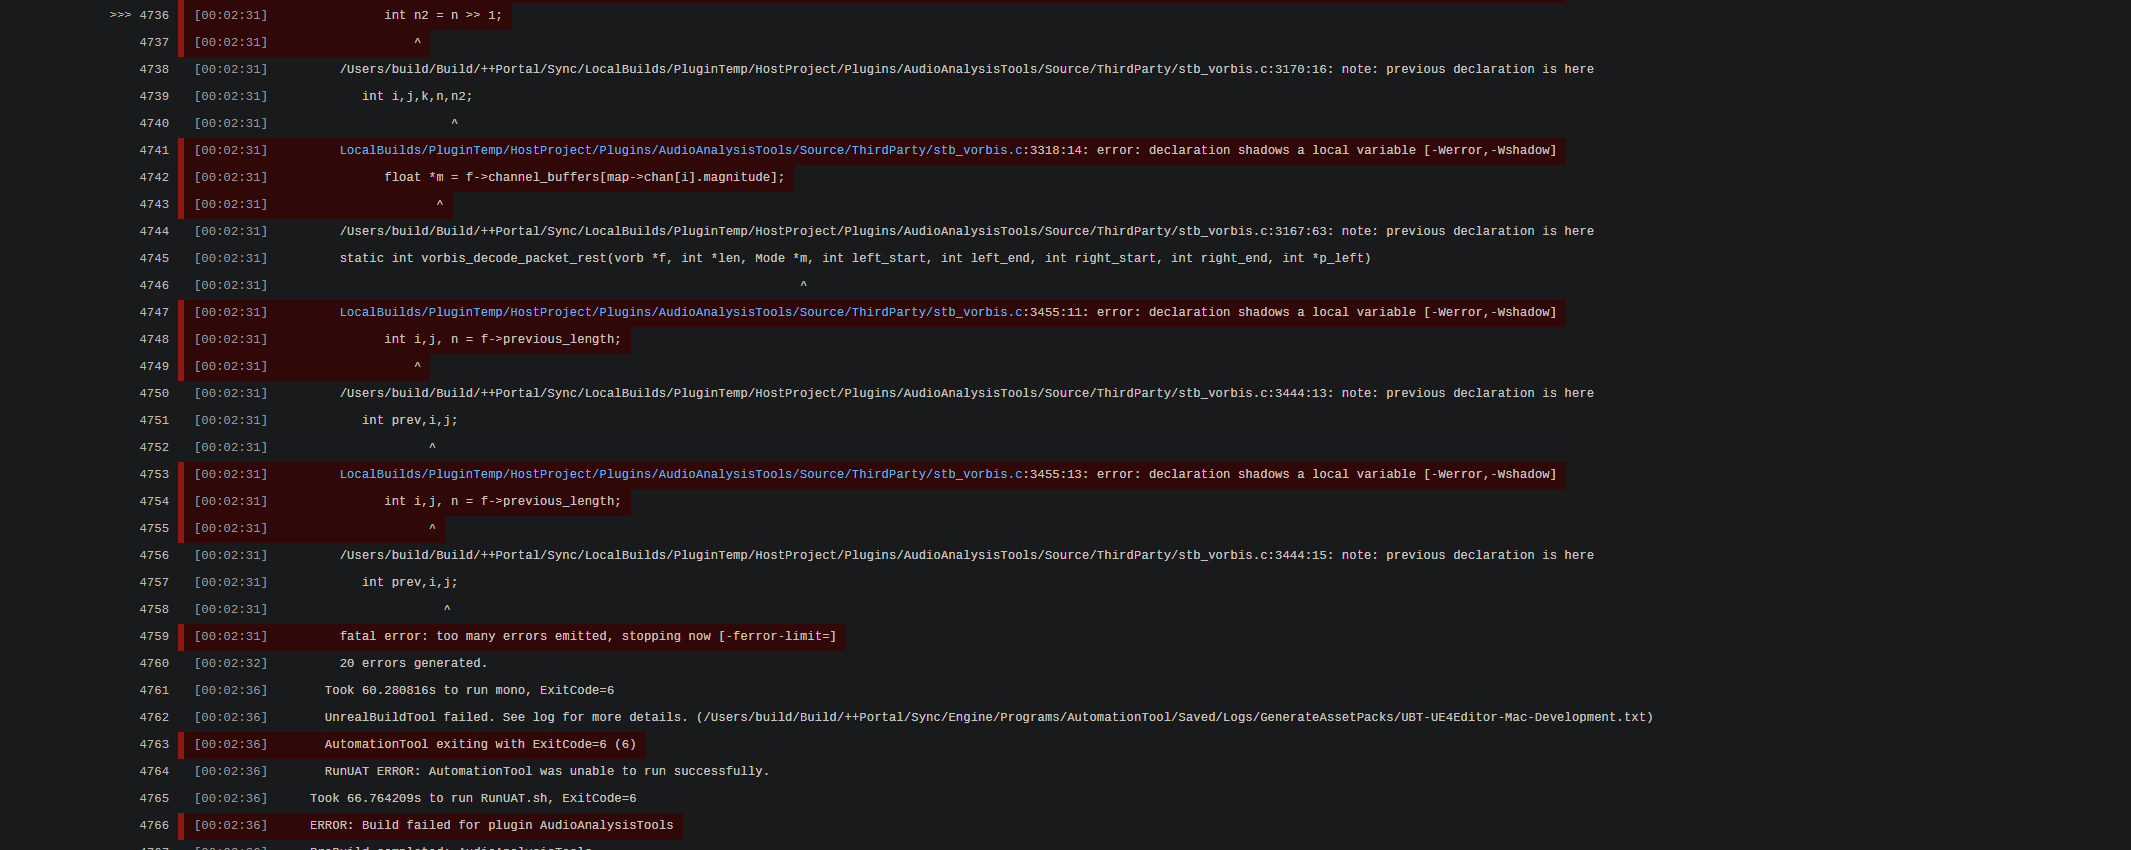Click note at stb_vorbis.c:3444:15 previous declaration
Screen dimensions: 2131x850
coord(967,555)
